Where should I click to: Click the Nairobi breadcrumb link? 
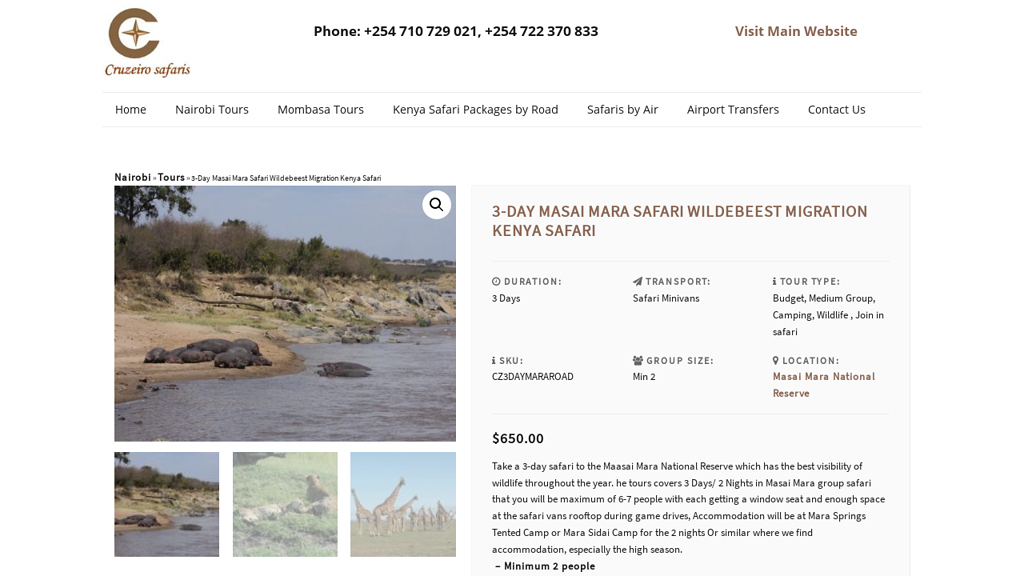133,178
